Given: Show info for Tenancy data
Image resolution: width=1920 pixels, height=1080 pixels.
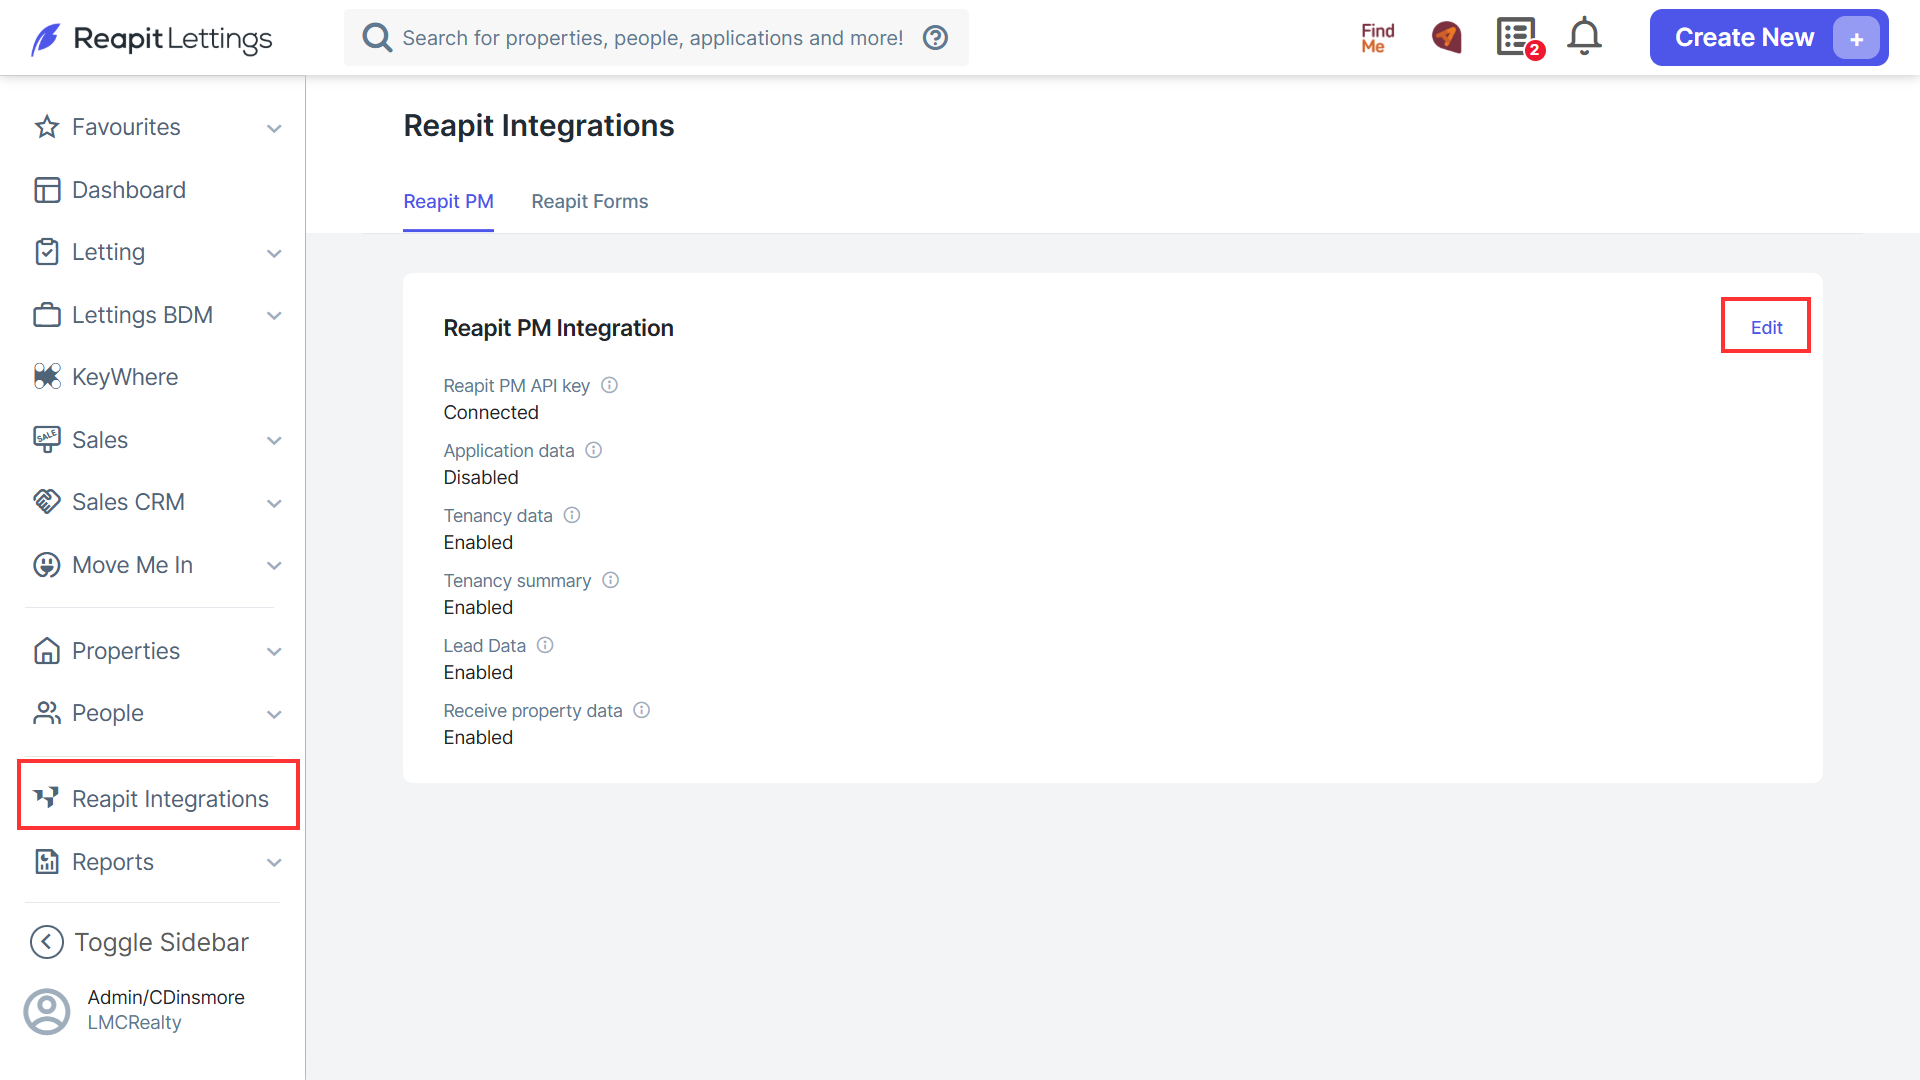Looking at the screenshot, I should point(572,515).
